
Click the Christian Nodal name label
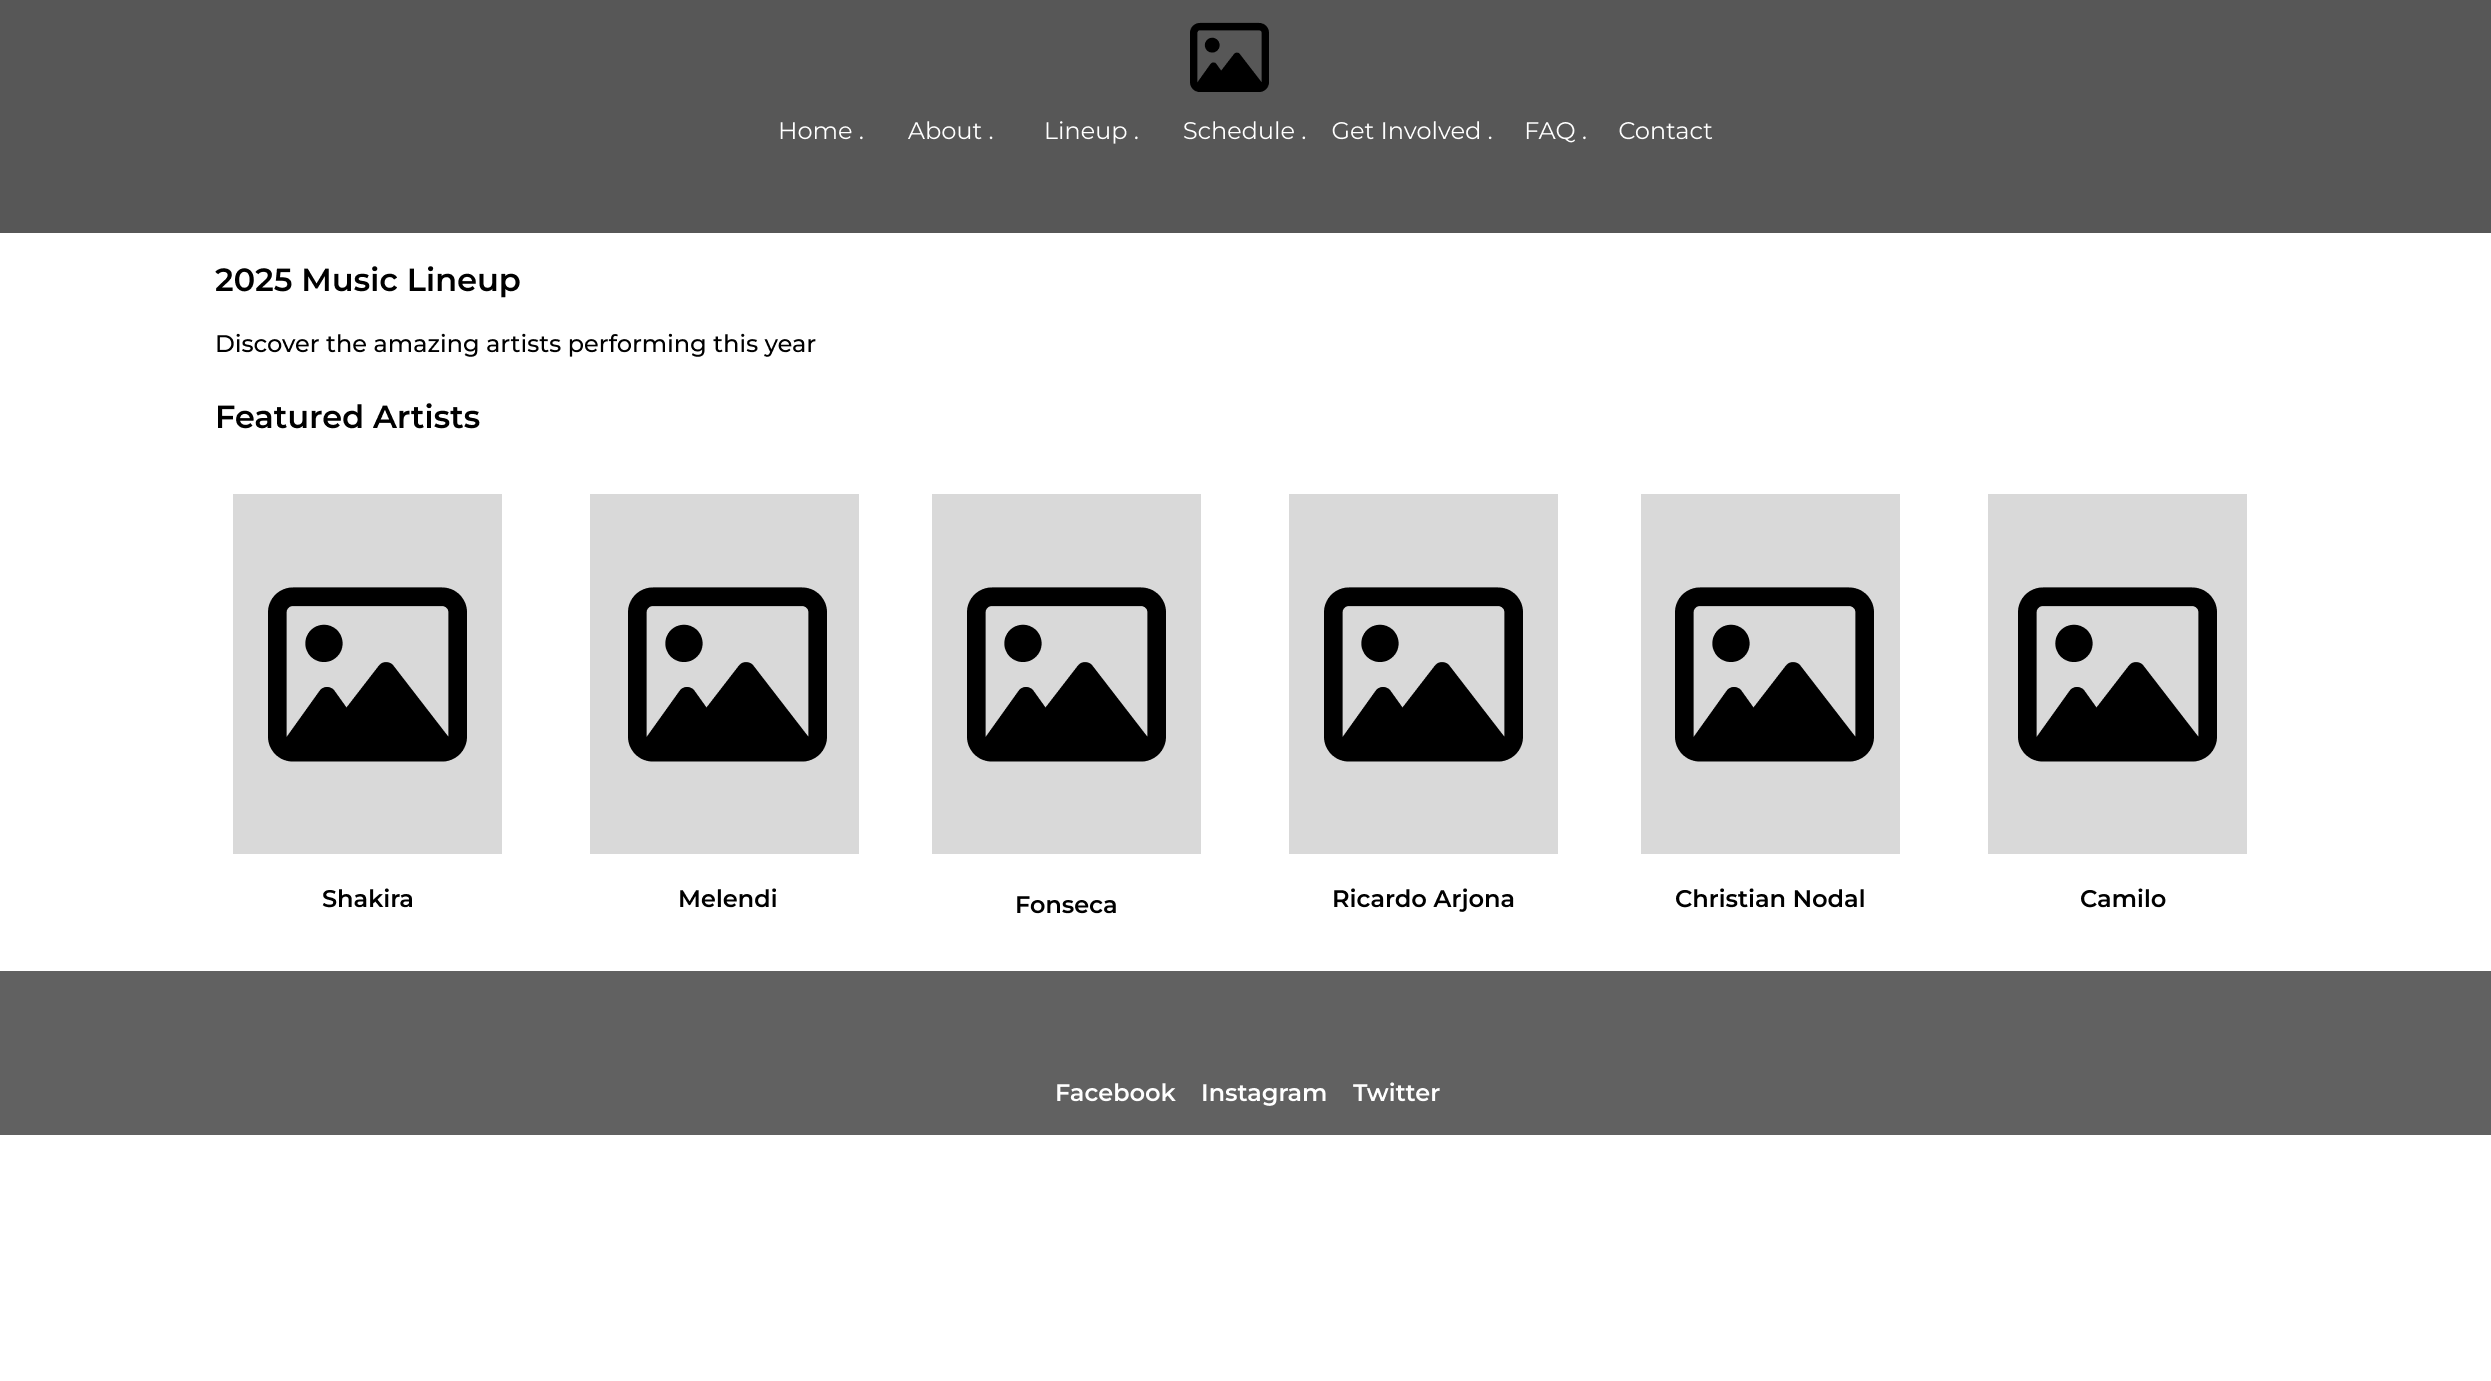point(1770,899)
